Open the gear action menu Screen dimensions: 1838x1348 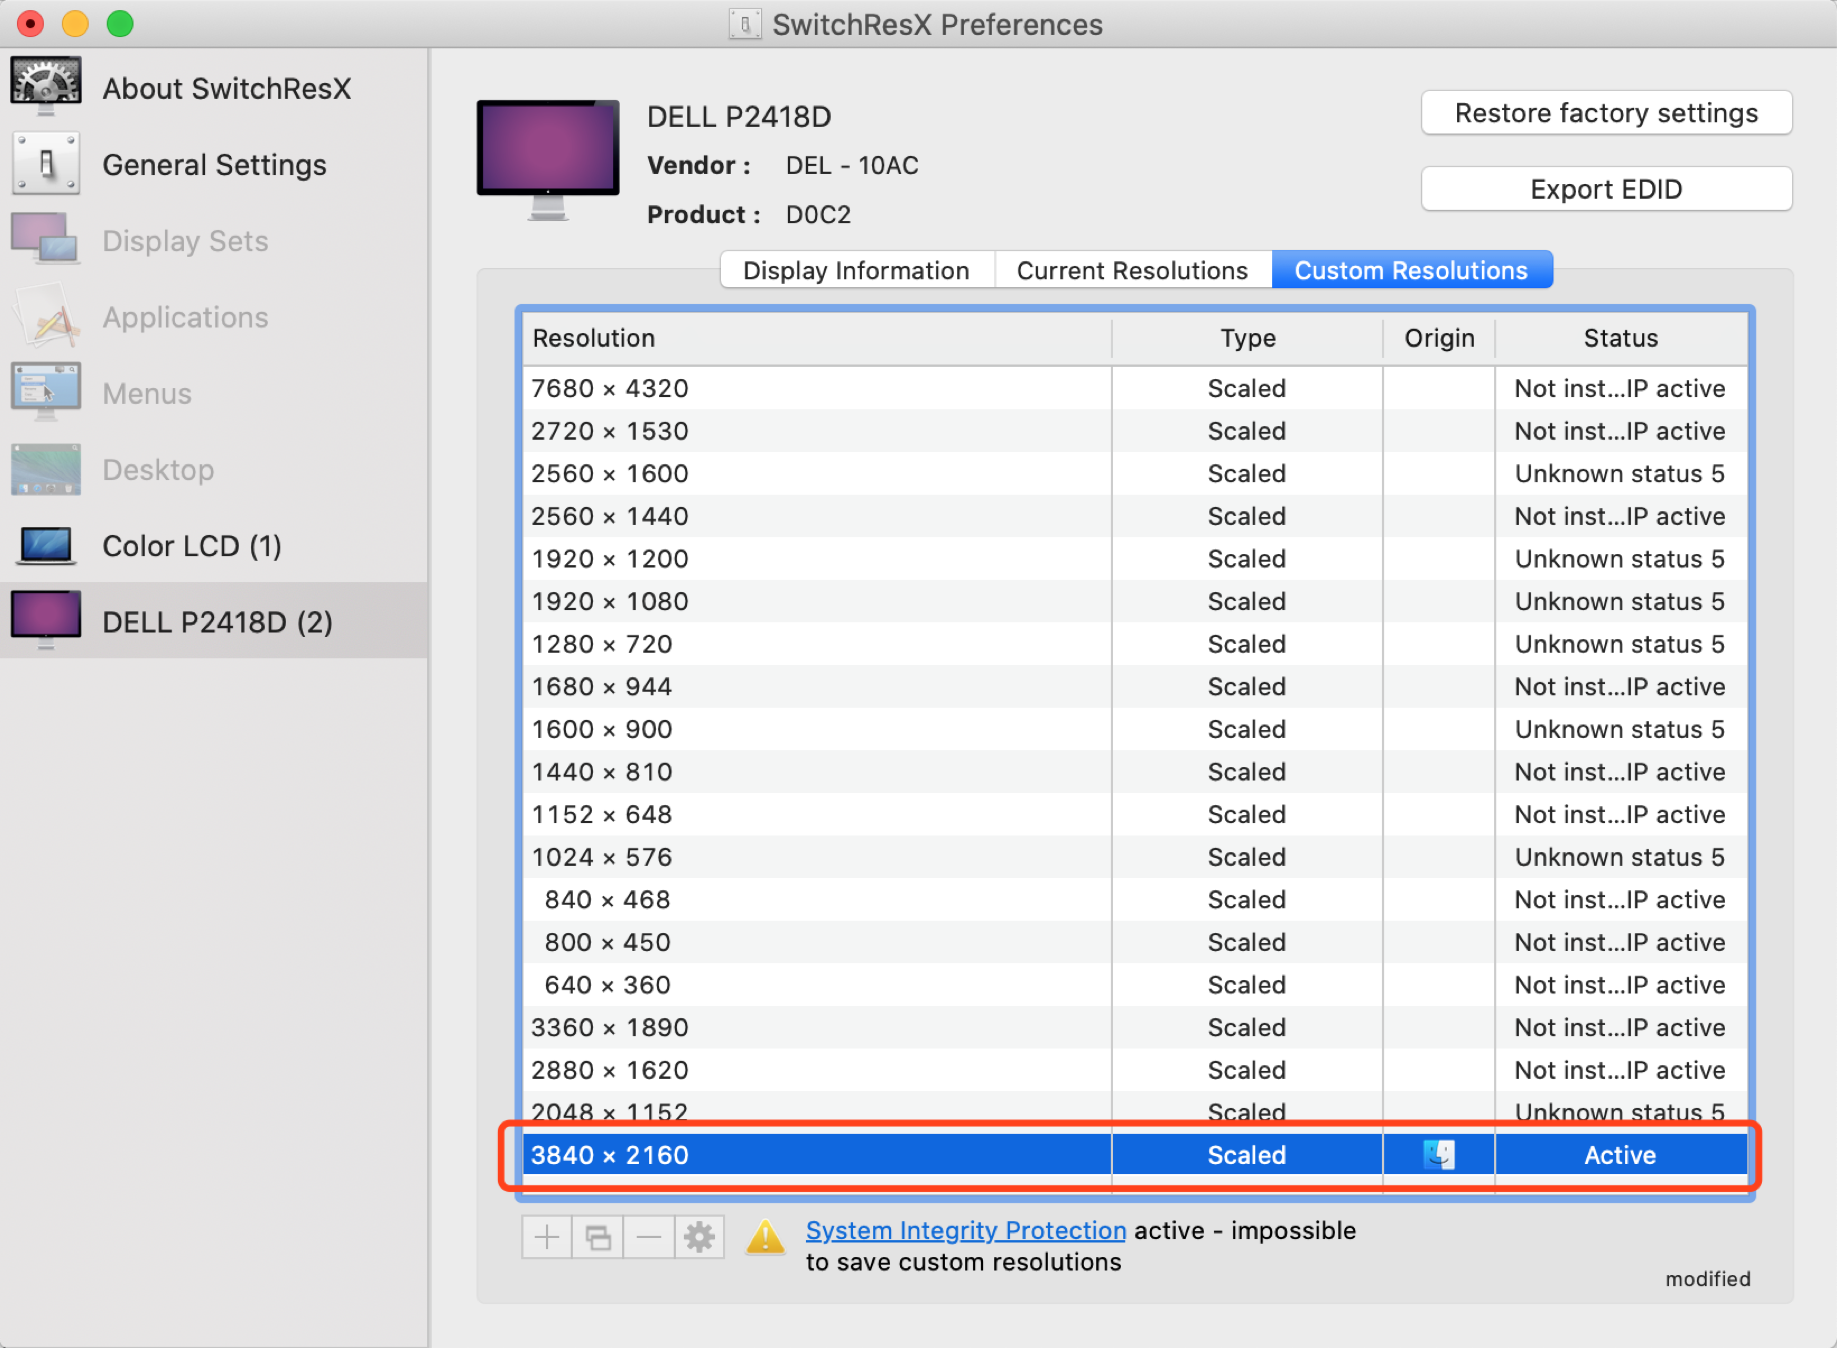pos(700,1238)
